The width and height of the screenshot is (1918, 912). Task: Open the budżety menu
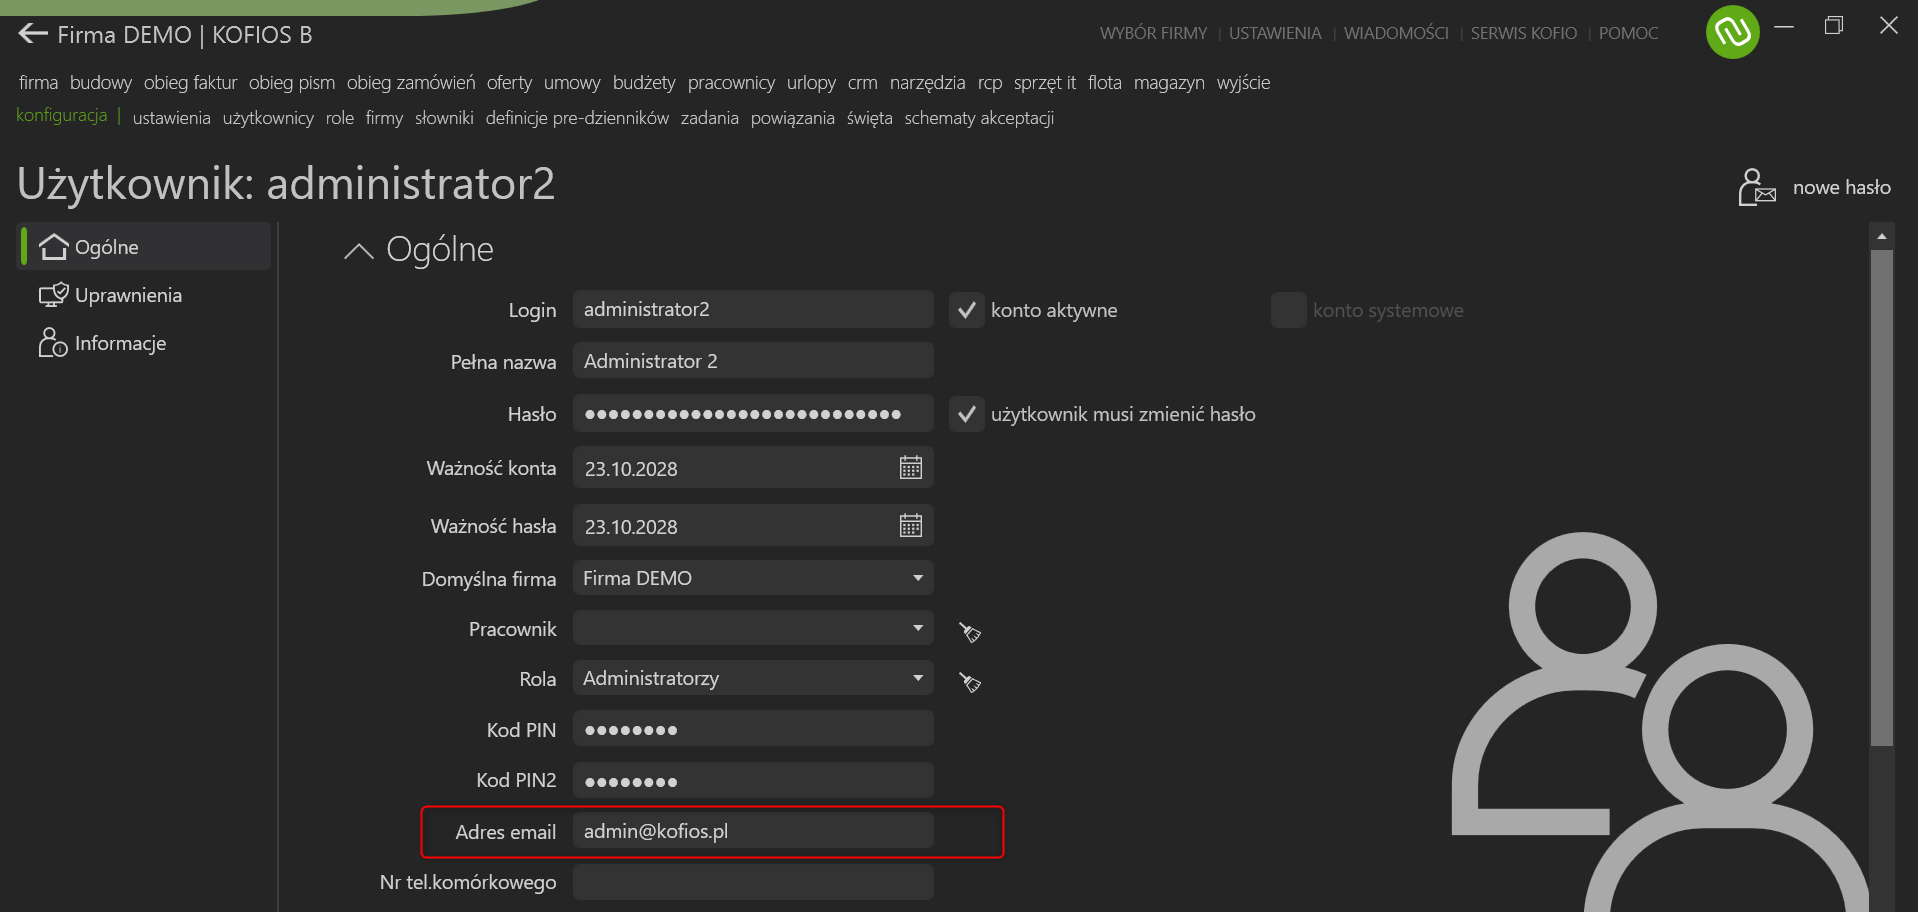[644, 83]
